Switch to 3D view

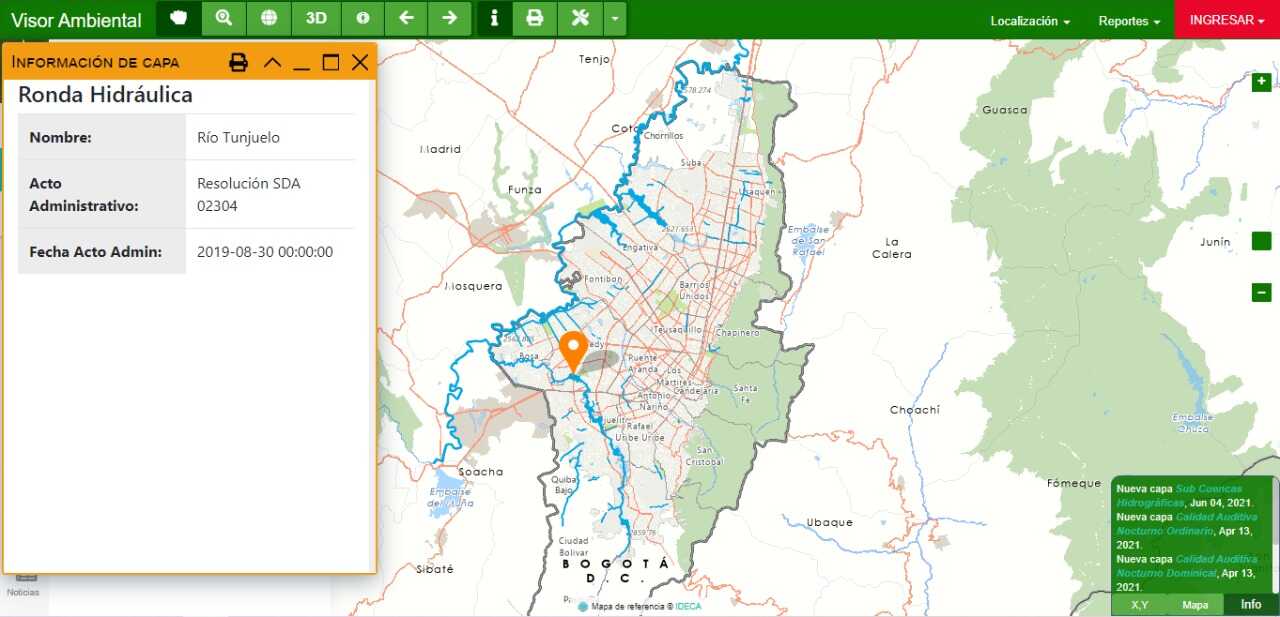point(316,19)
